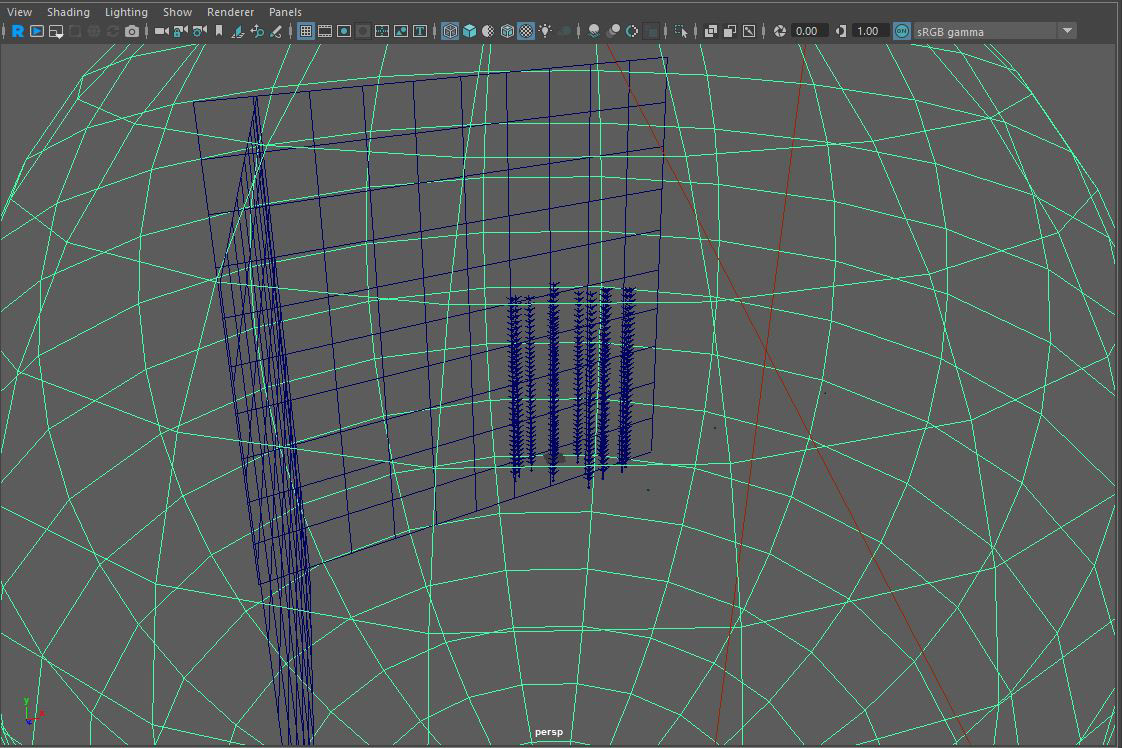Toggle Isolate Select icon
1122x748 pixels.
coord(680,31)
